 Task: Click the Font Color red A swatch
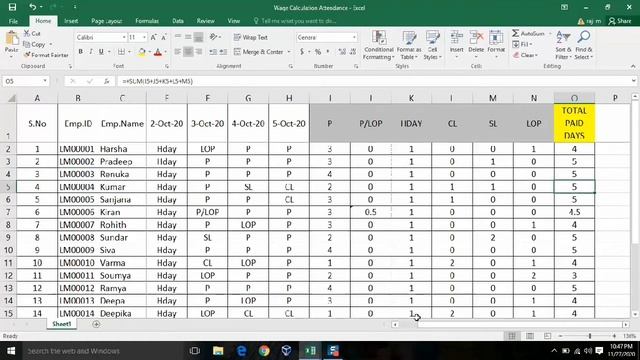pos(158,52)
